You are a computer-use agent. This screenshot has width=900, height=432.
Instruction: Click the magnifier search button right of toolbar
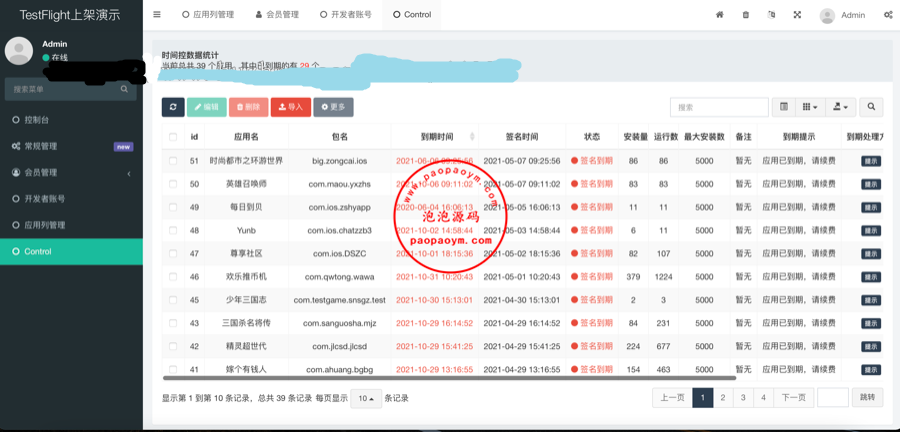tap(871, 107)
